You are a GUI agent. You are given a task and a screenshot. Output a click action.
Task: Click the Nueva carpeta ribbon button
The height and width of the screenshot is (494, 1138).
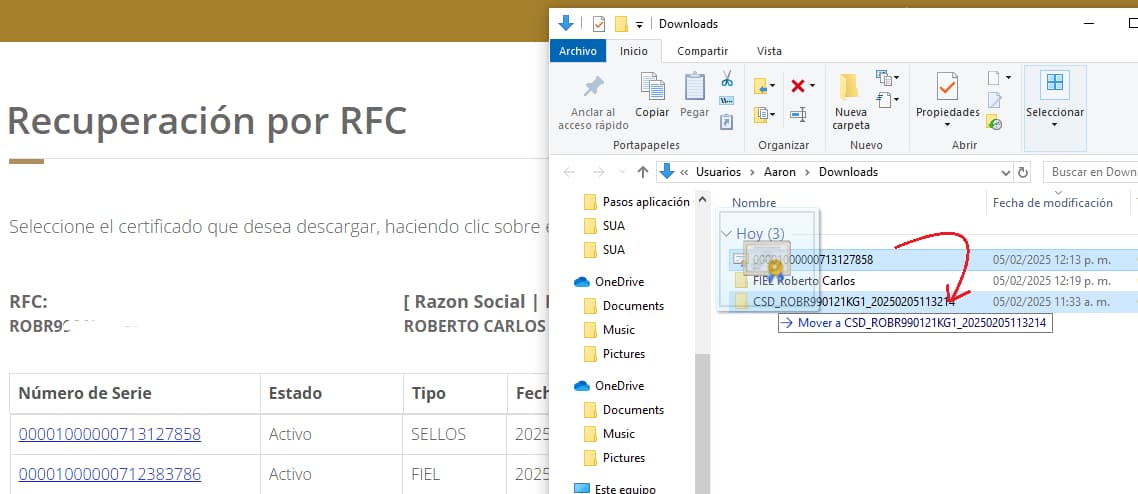[850, 102]
